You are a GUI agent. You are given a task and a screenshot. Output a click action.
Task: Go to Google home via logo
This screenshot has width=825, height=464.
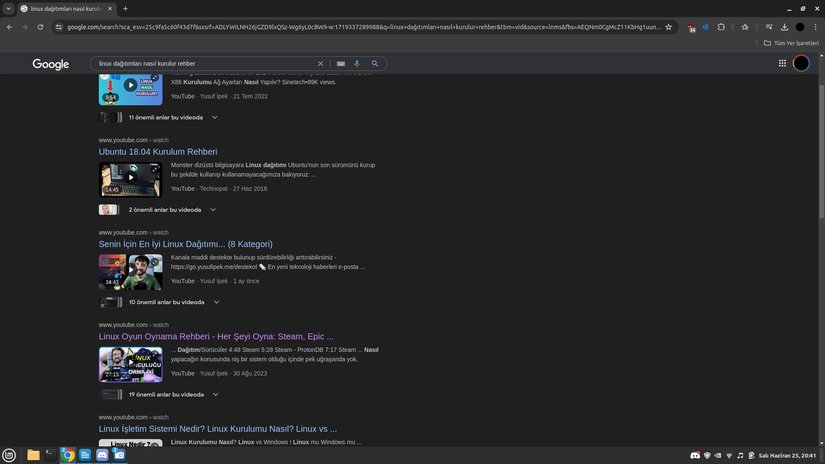pos(51,64)
